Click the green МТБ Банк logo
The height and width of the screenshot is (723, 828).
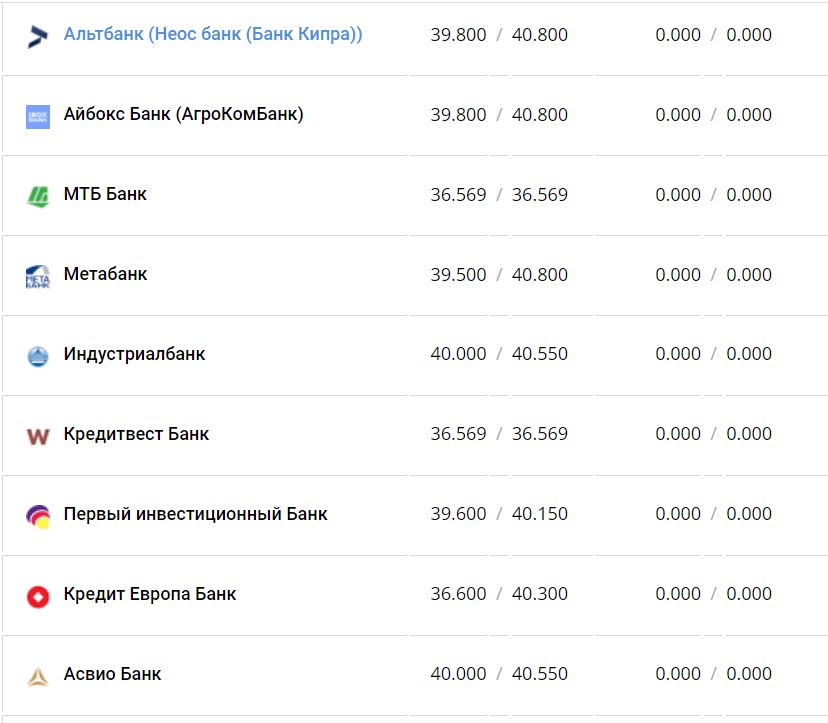[x=37, y=196]
